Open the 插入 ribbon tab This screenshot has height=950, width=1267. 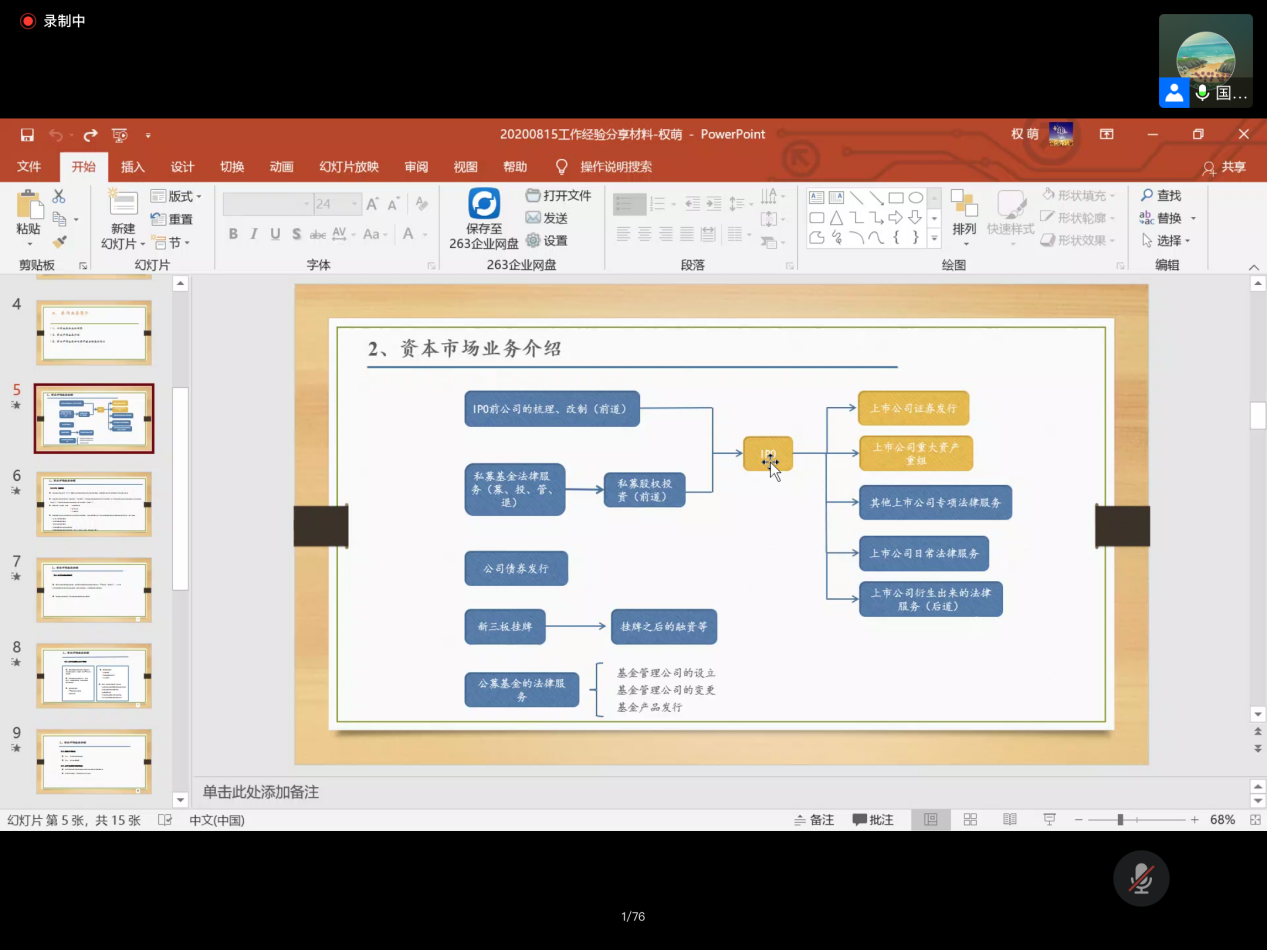point(133,167)
